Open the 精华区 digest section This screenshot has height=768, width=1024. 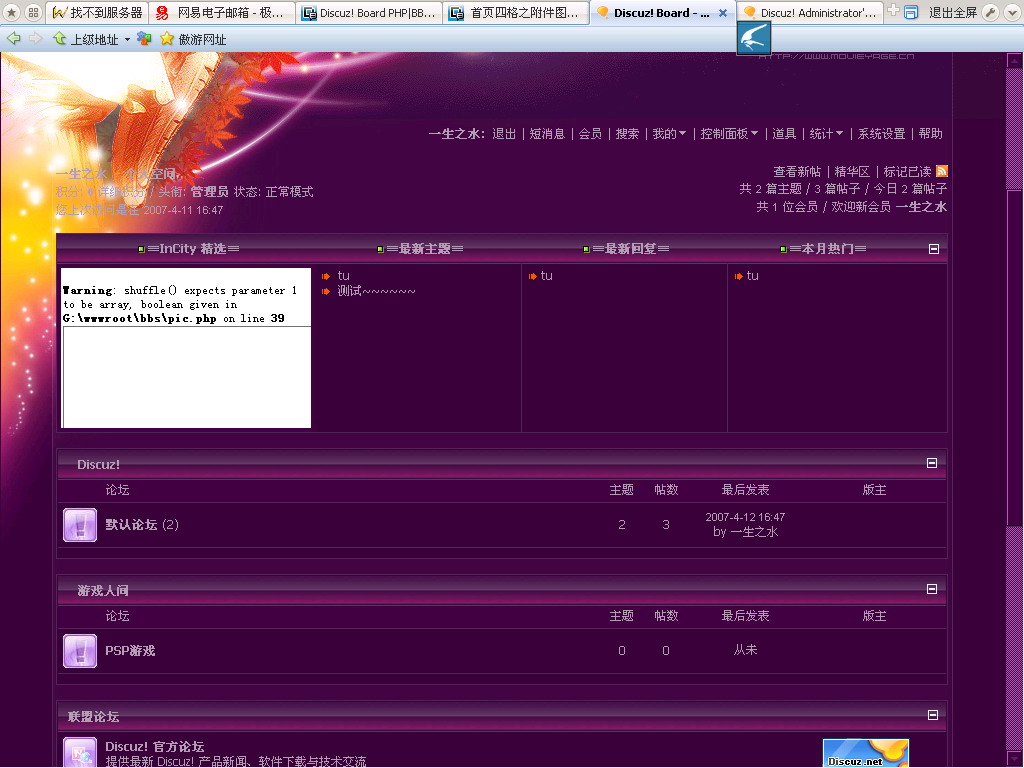pyautogui.click(x=852, y=172)
